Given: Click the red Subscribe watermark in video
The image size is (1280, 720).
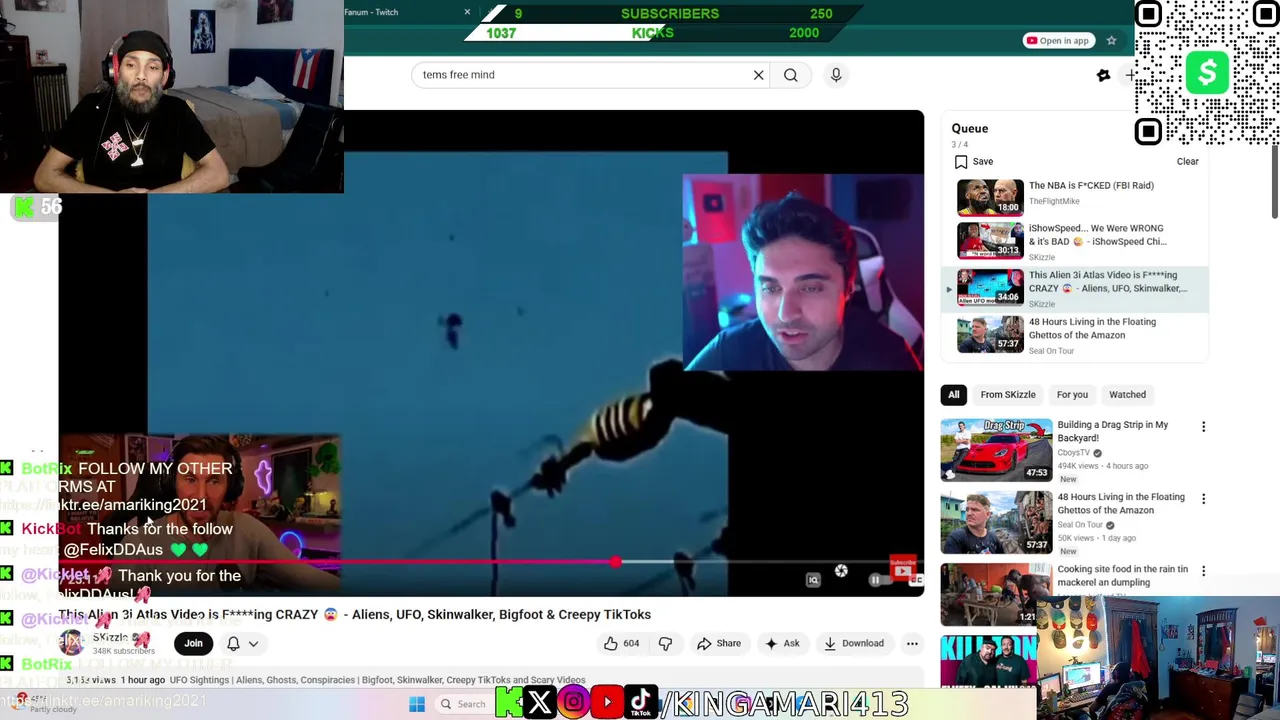Looking at the screenshot, I should pos(903,568).
